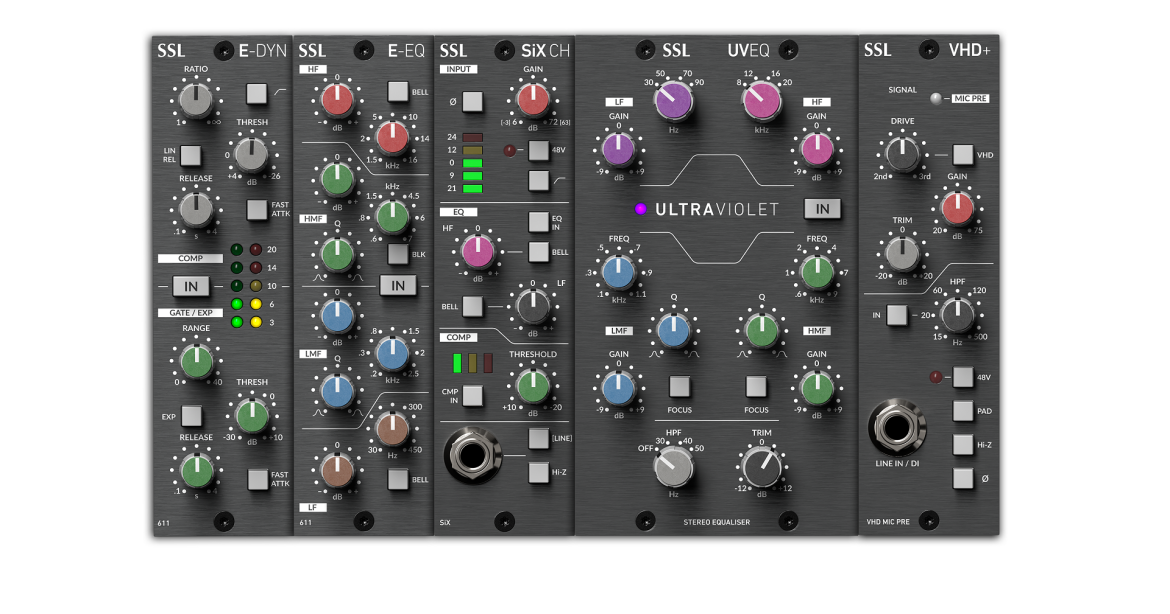Click the HPF frequency knob on VHD+
This screenshot has width=1170, height=614.
957,315
